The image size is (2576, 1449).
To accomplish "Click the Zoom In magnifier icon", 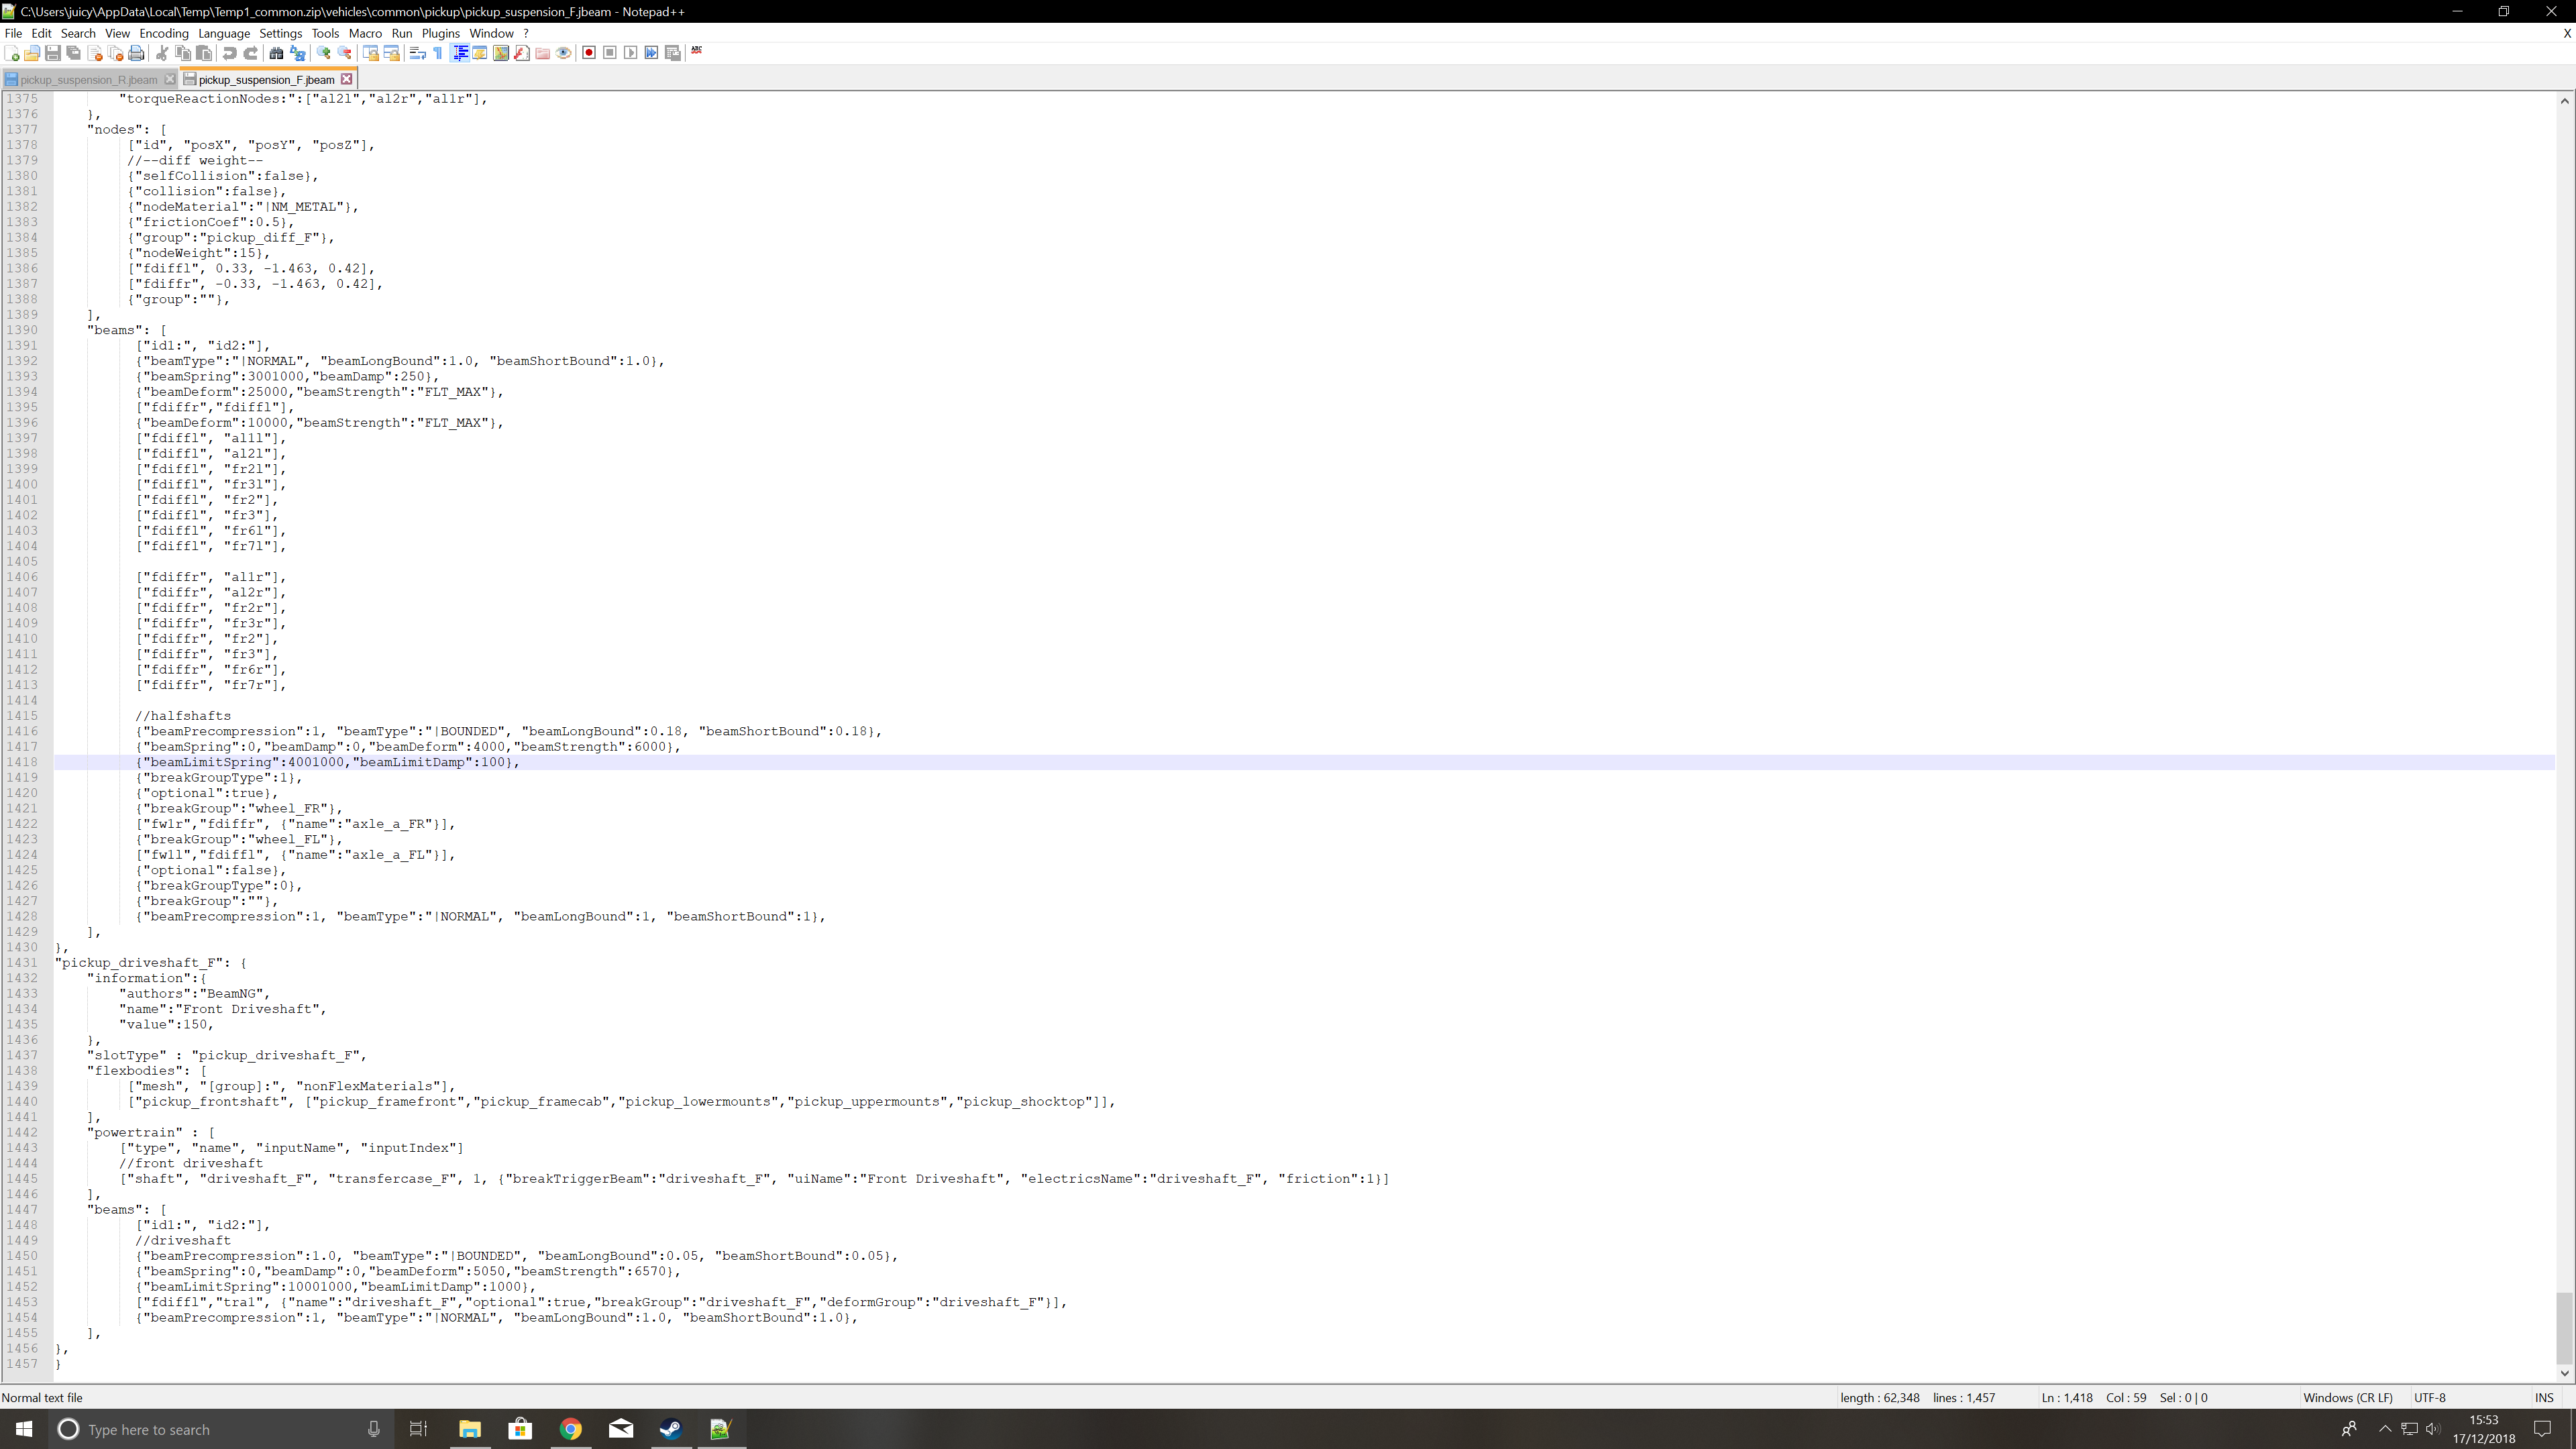I will click(x=324, y=53).
